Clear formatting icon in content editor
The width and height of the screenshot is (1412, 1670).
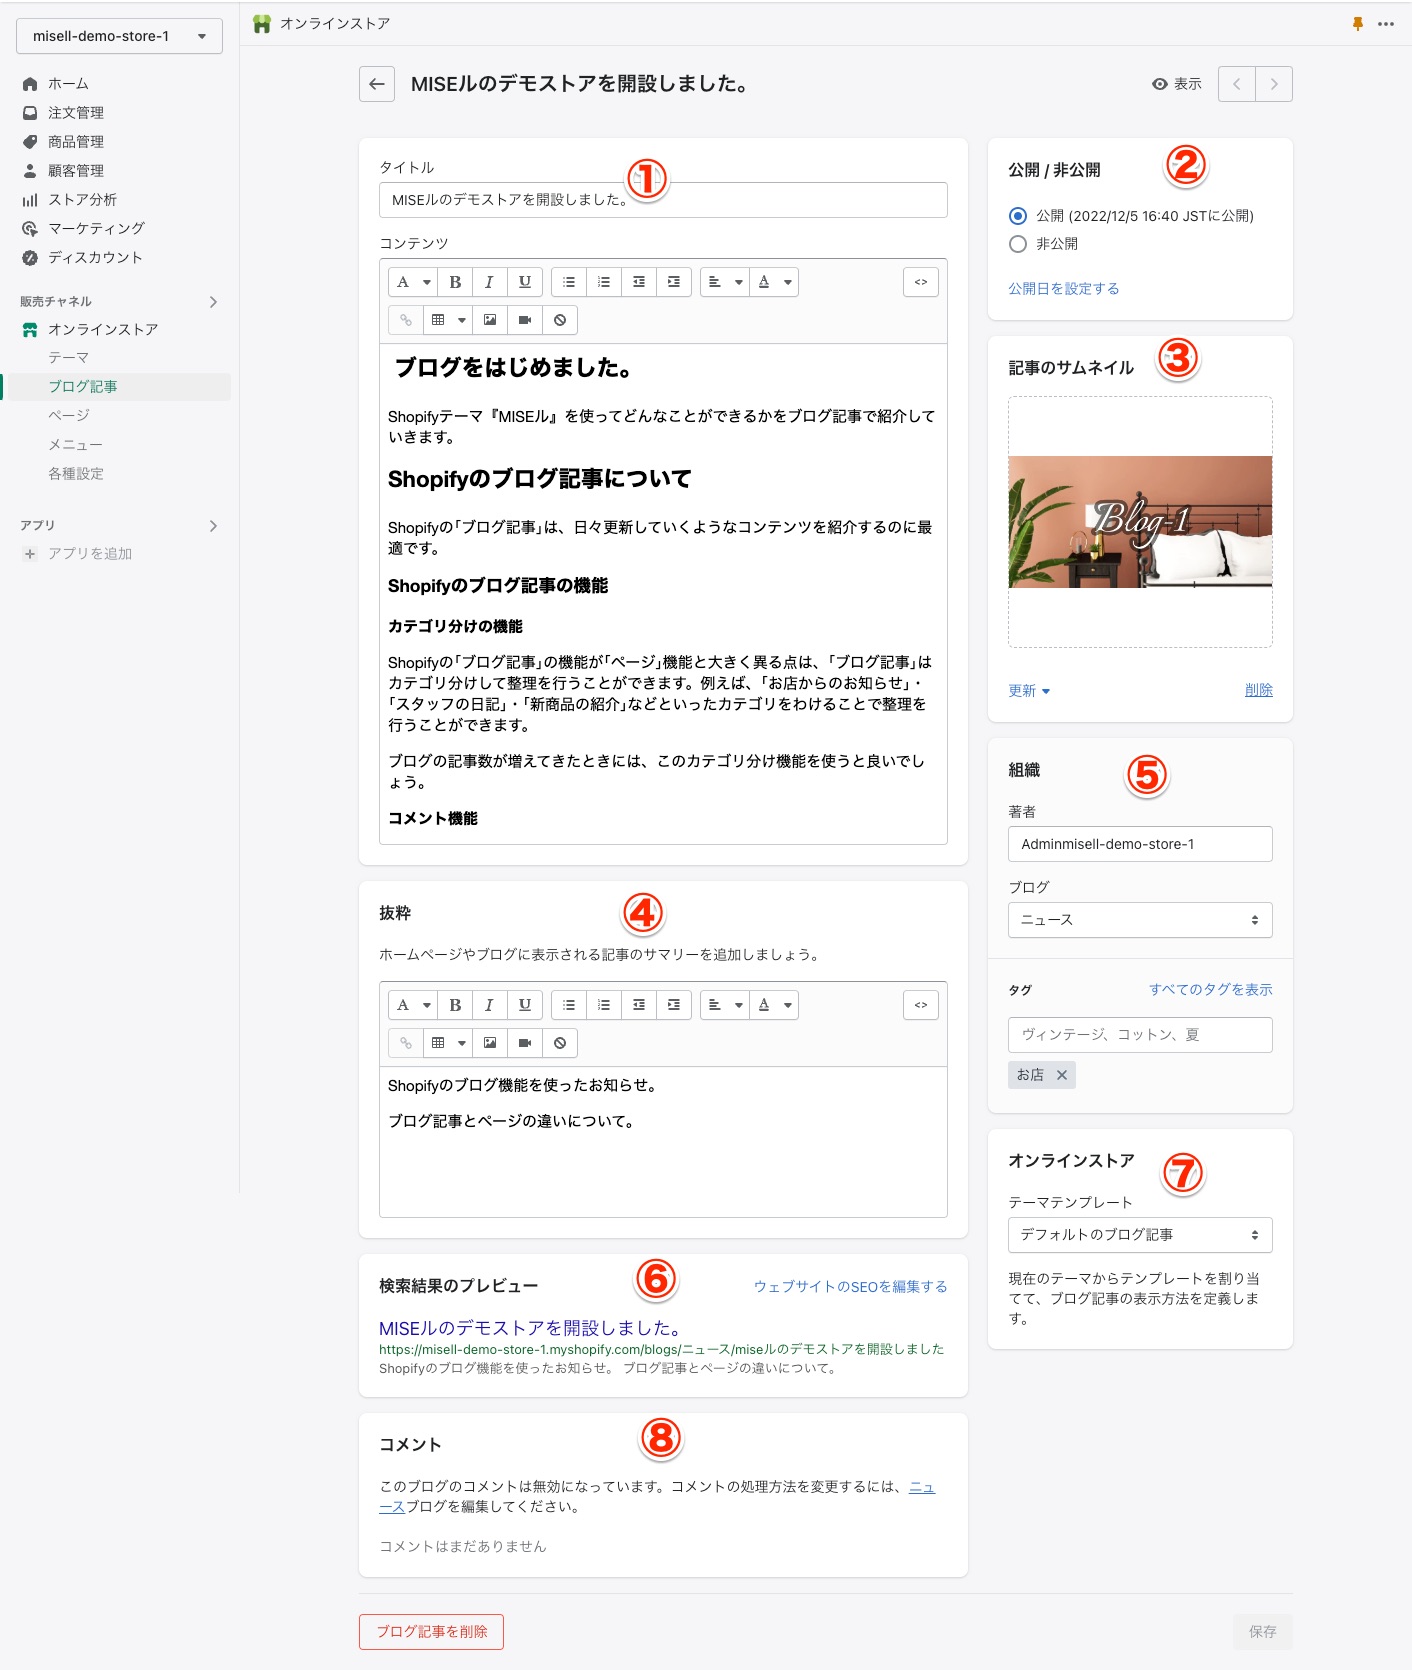click(x=560, y=320)
